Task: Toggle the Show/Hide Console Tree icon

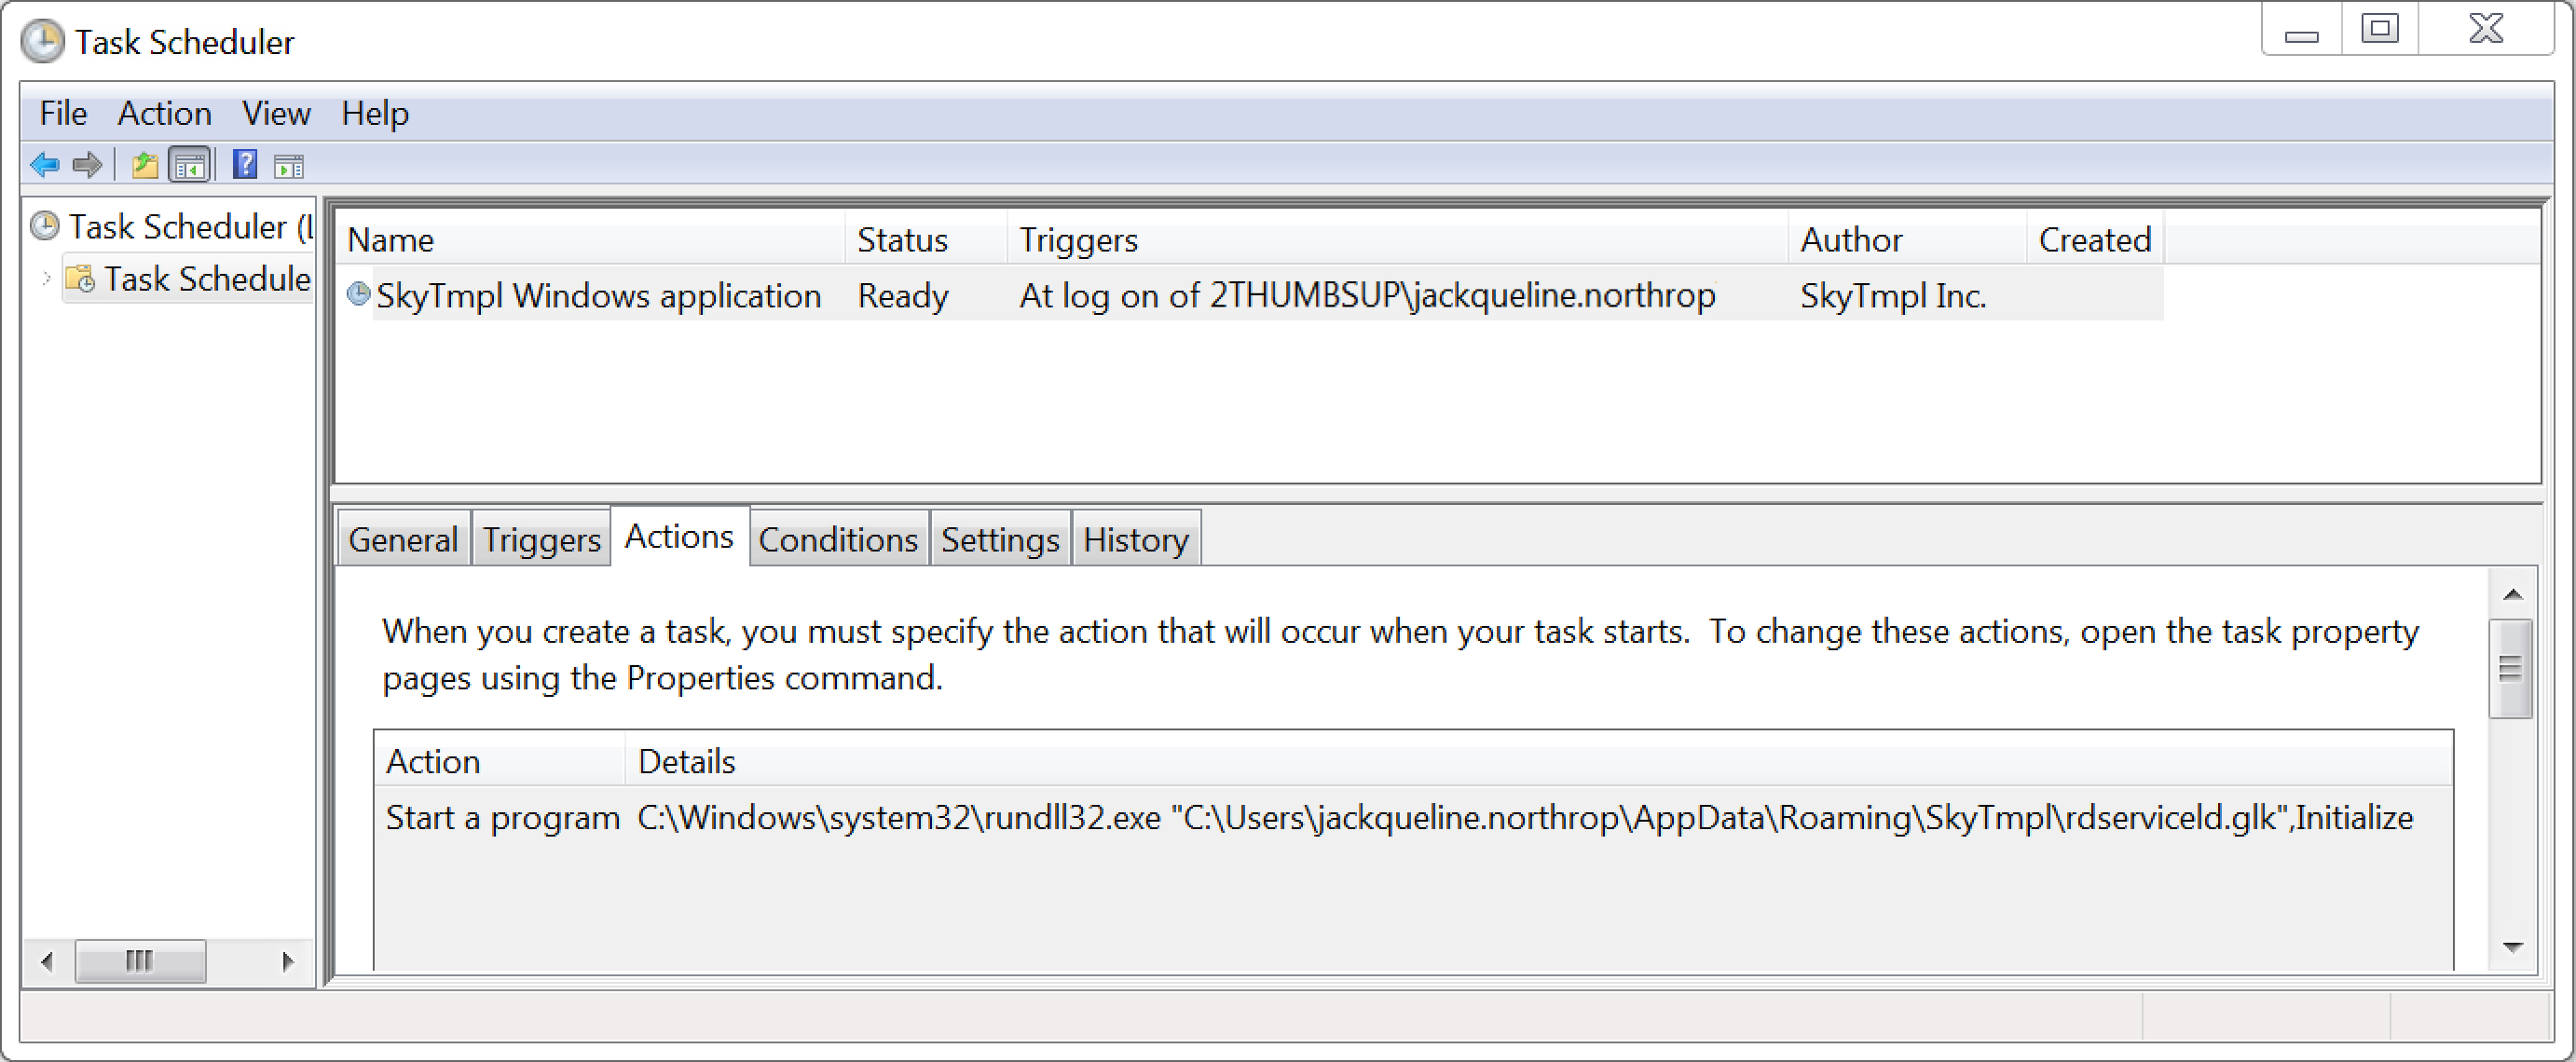Action: [x=189, y=165]
